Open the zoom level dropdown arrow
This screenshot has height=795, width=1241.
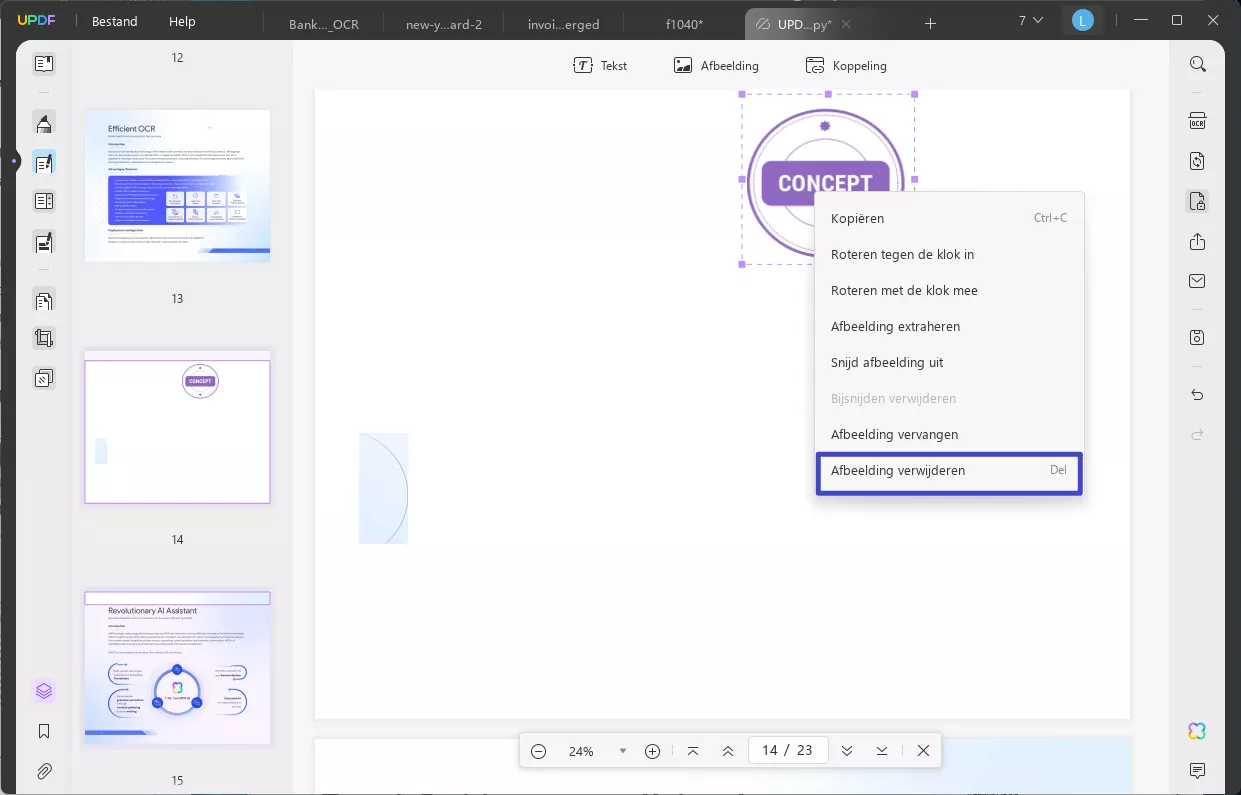[x=623, y=751]
